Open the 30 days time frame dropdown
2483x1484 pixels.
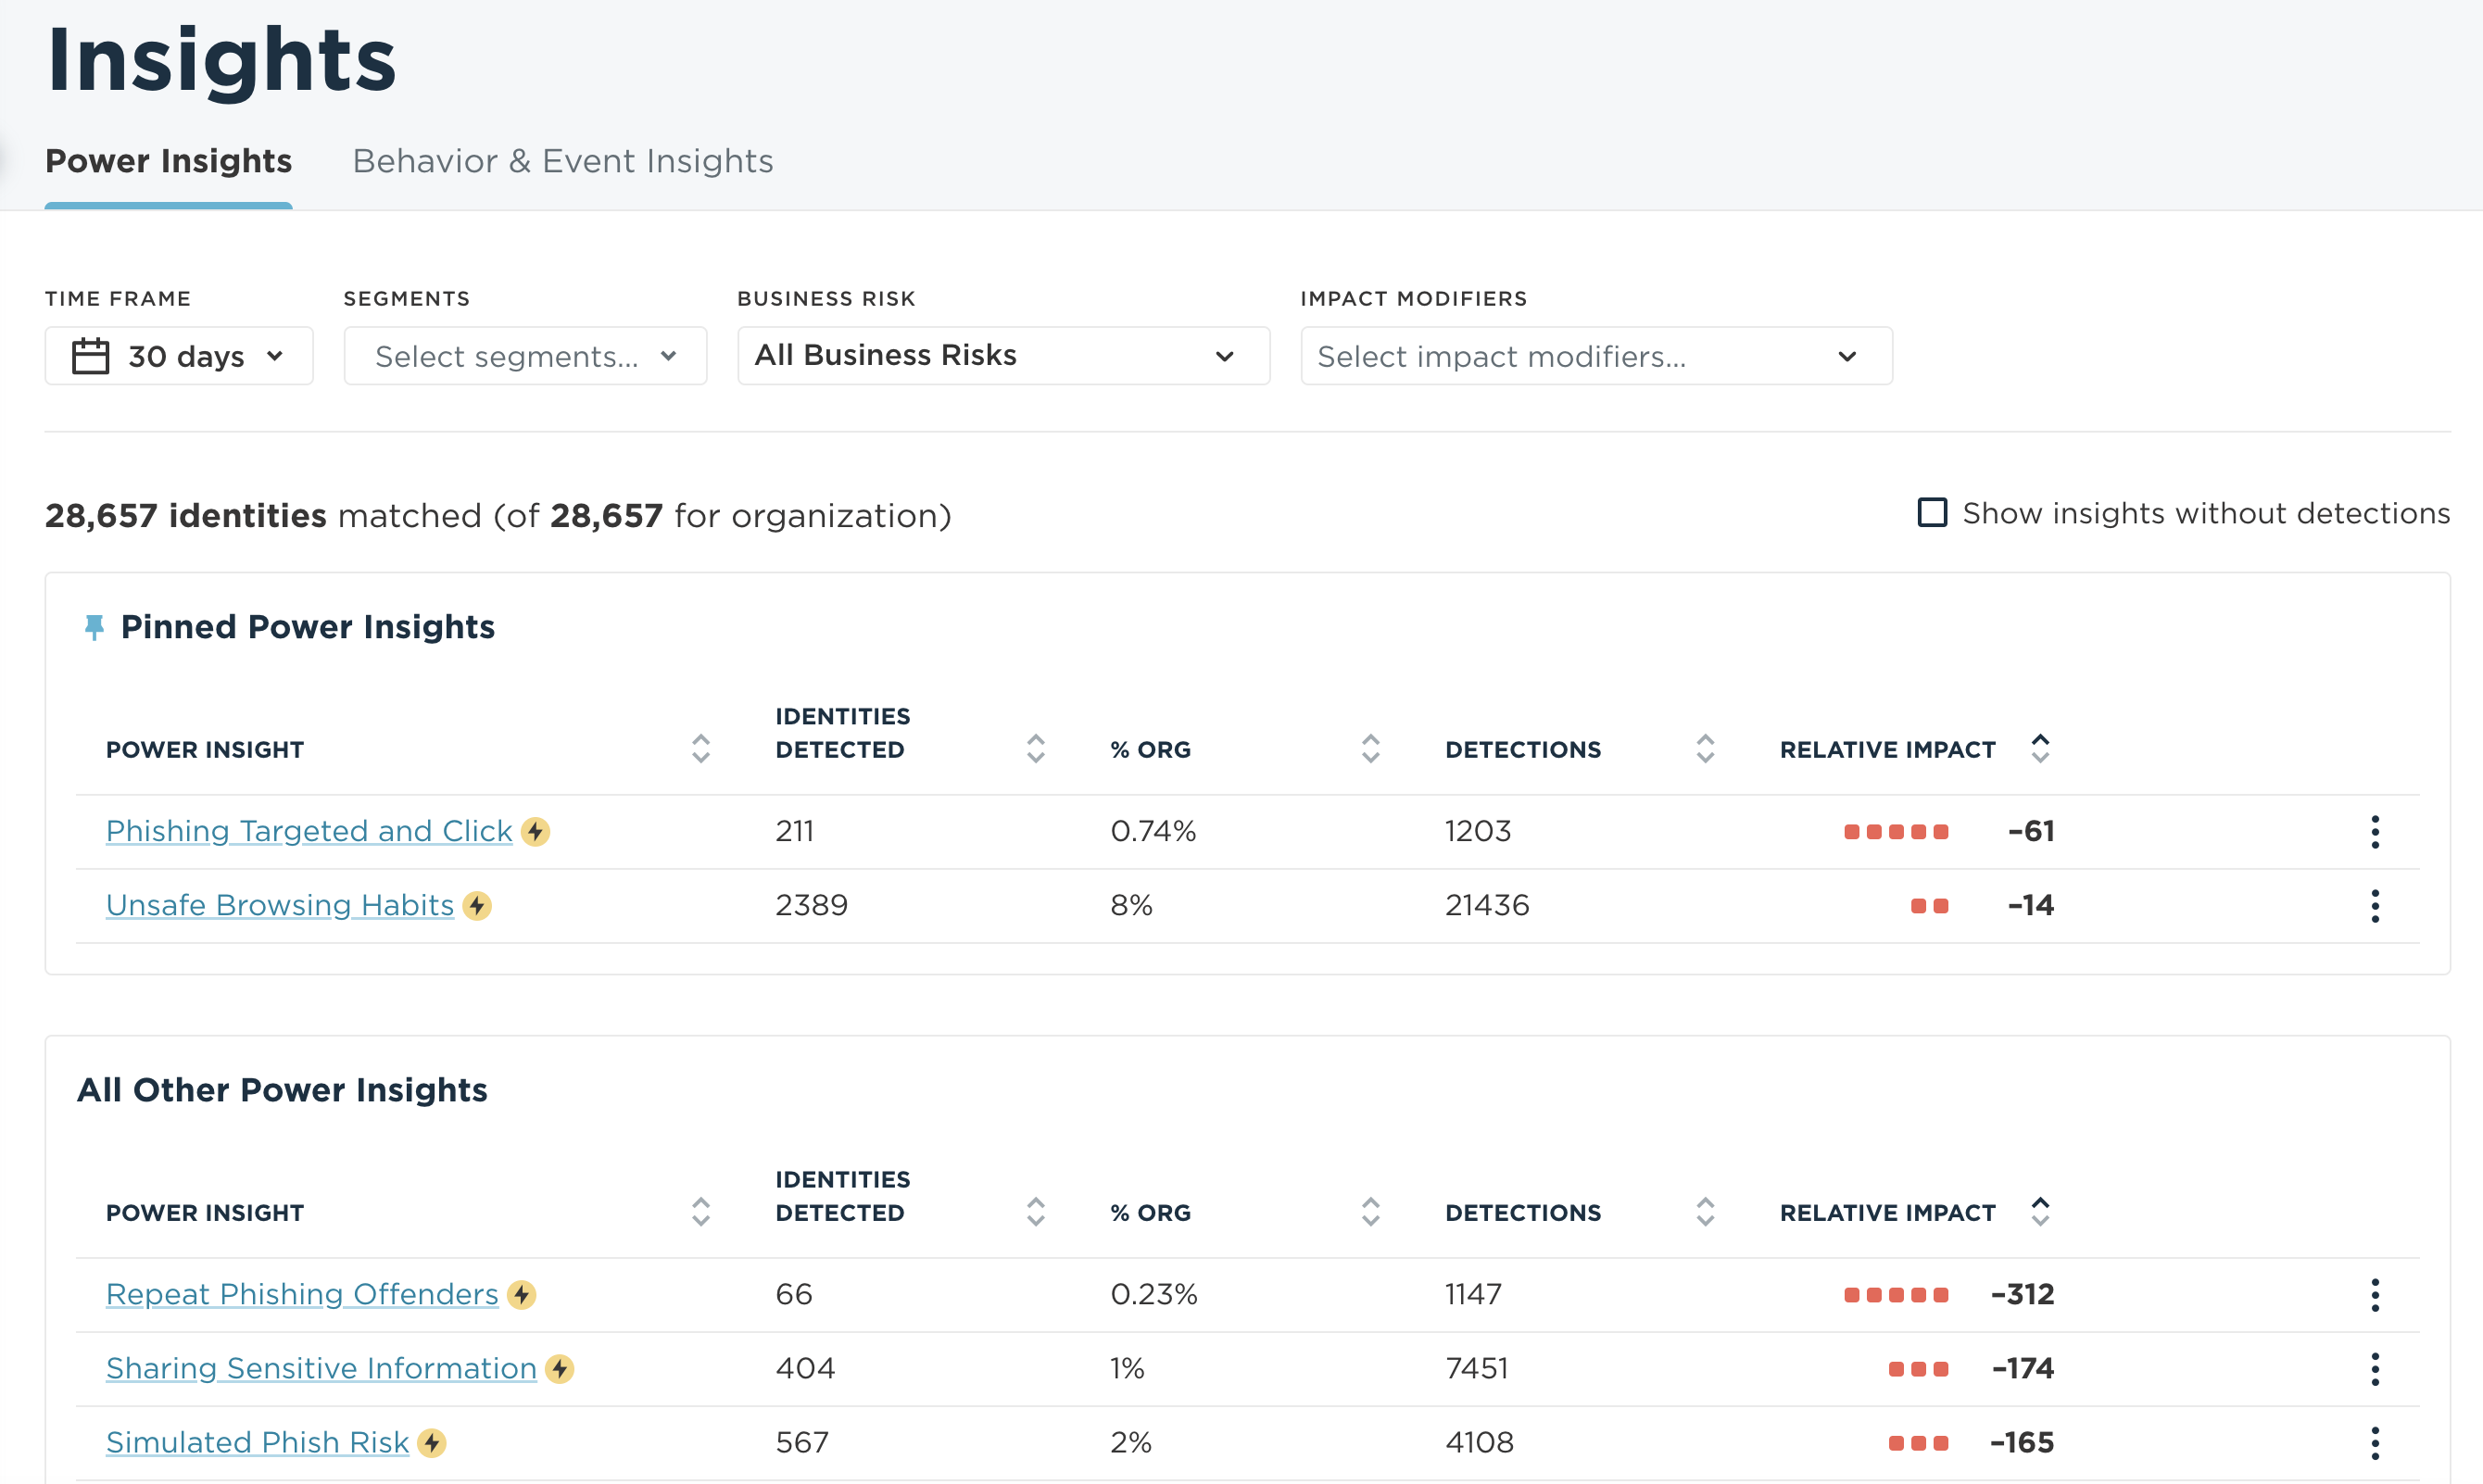pyautogui.click(x=178, y=355)
